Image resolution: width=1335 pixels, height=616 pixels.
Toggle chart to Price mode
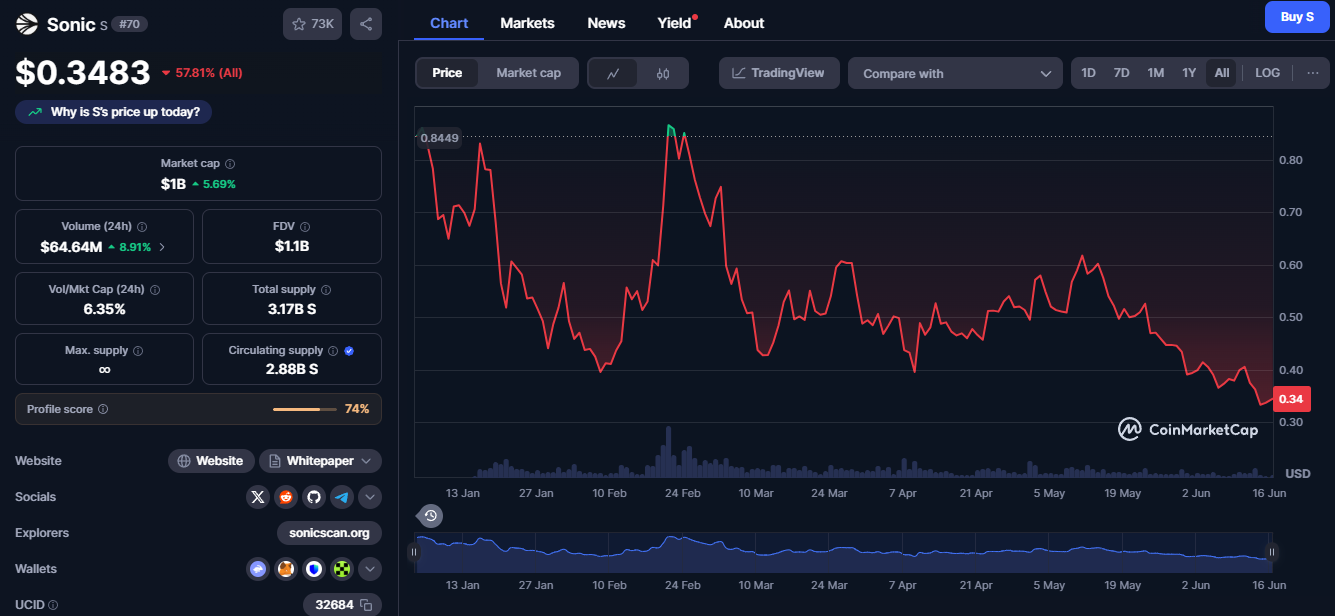click(447, 73)
